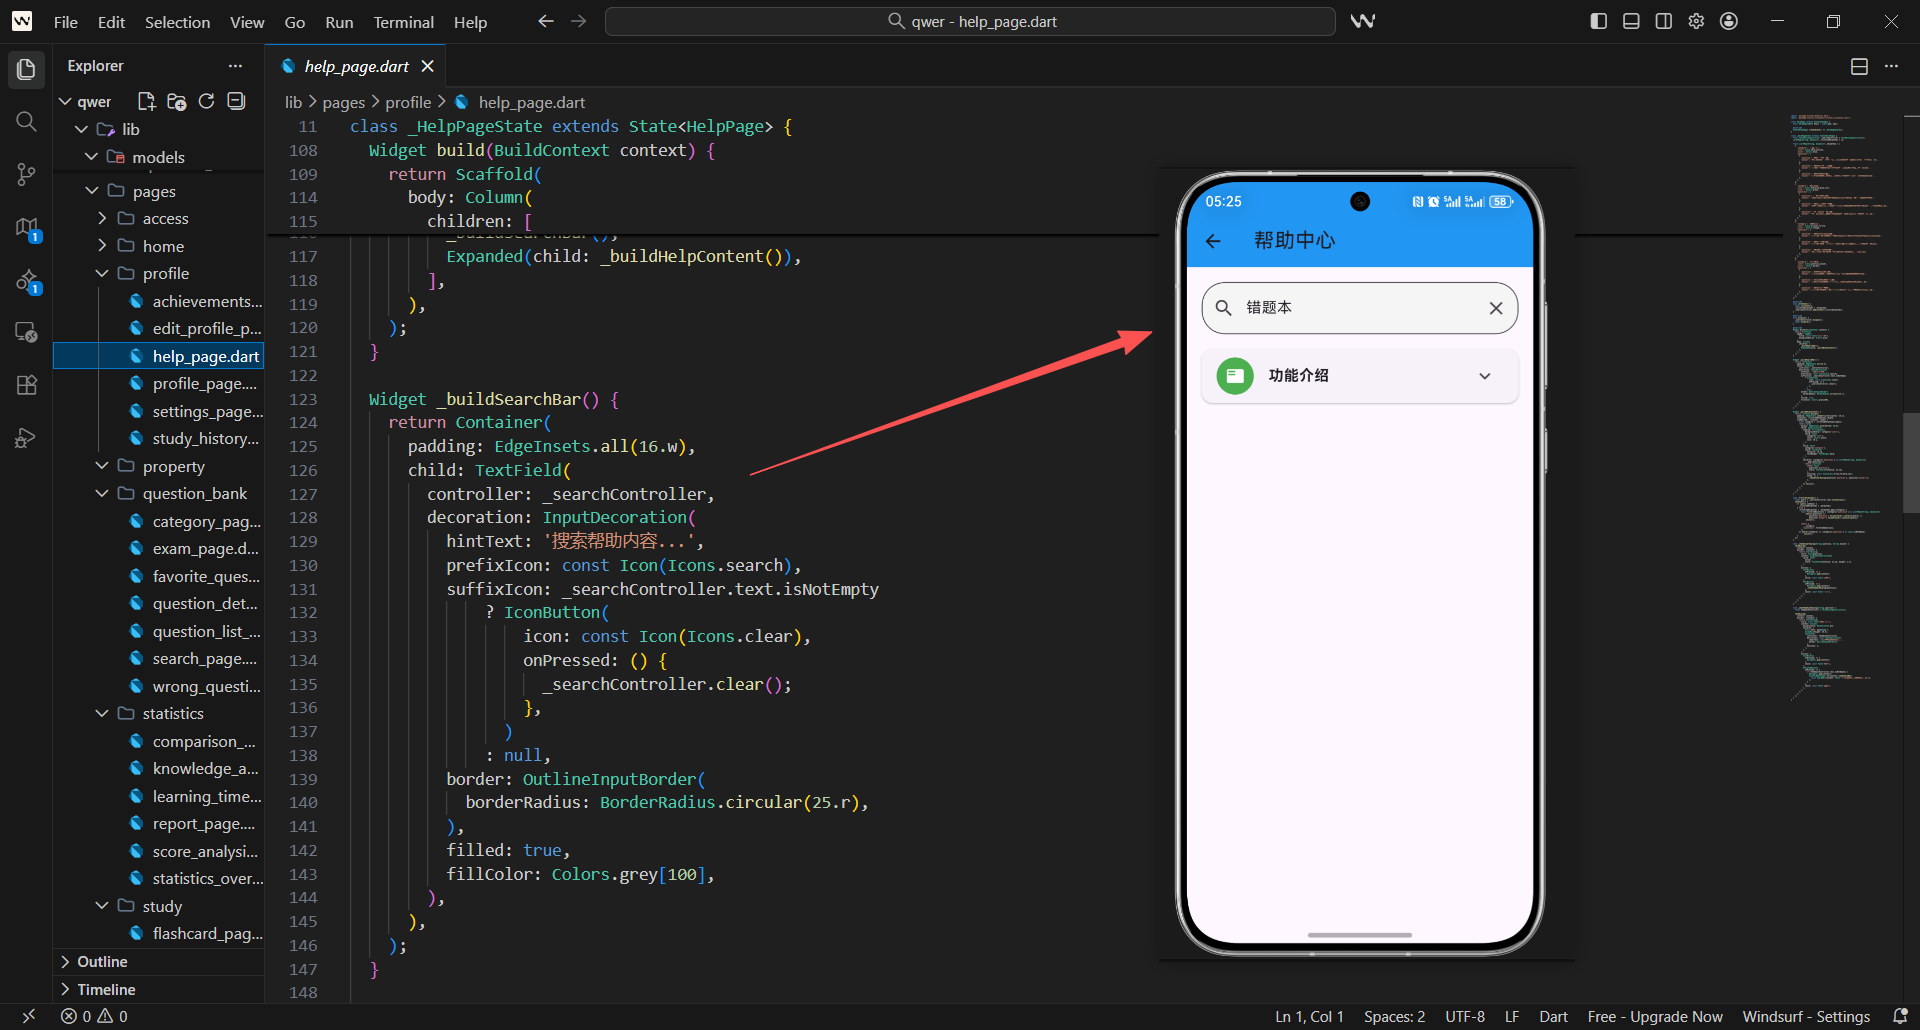Toggle the secondary side bar layout
Screen dimensions: 1920x1030
click(1664, 21)
